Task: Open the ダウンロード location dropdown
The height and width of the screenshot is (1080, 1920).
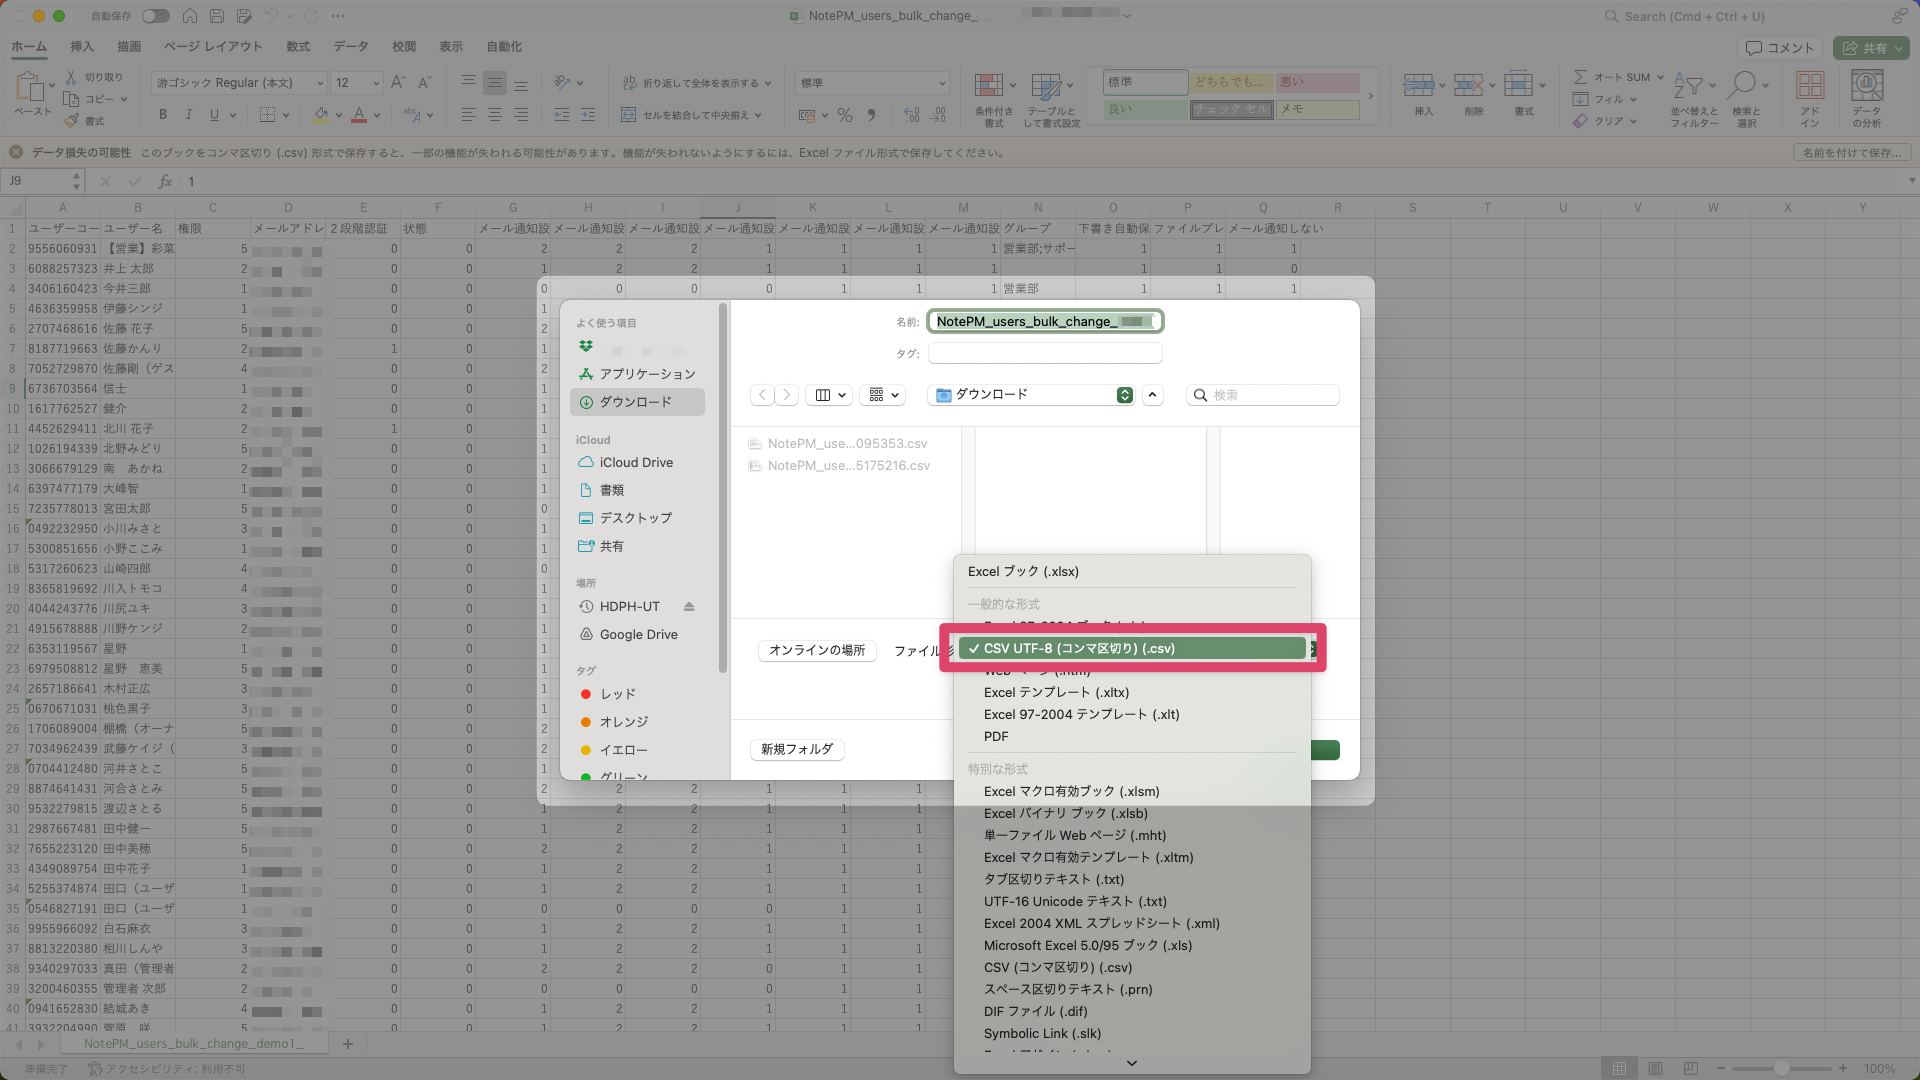Action: click(1031, 395)
